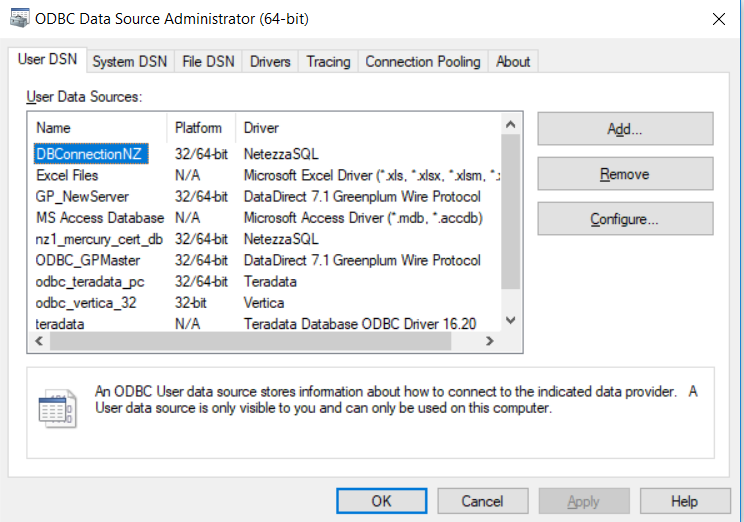Click the horizontal scroll right arrow
The image size is (744, 522).
click(490, 341)
